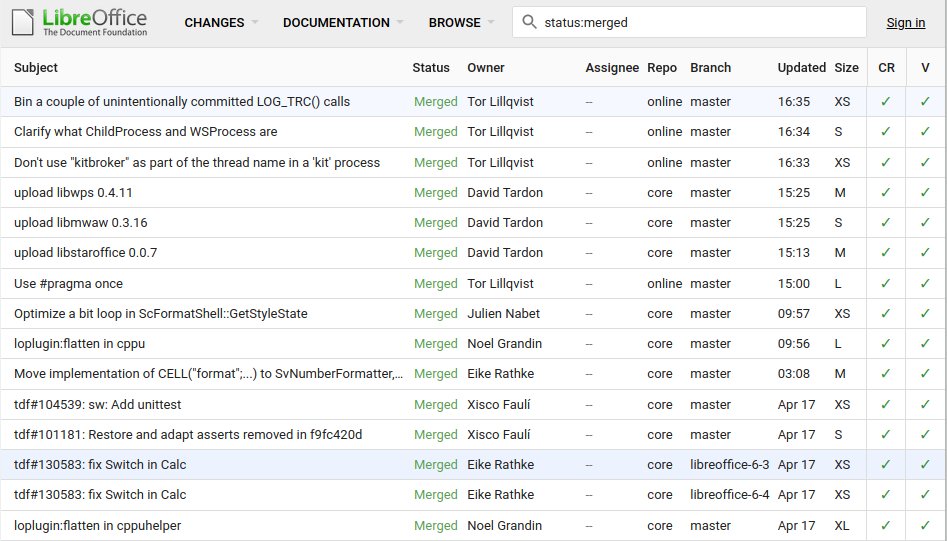Open change 'tdf#104539: sw: Add unittest'

point(97,405)
